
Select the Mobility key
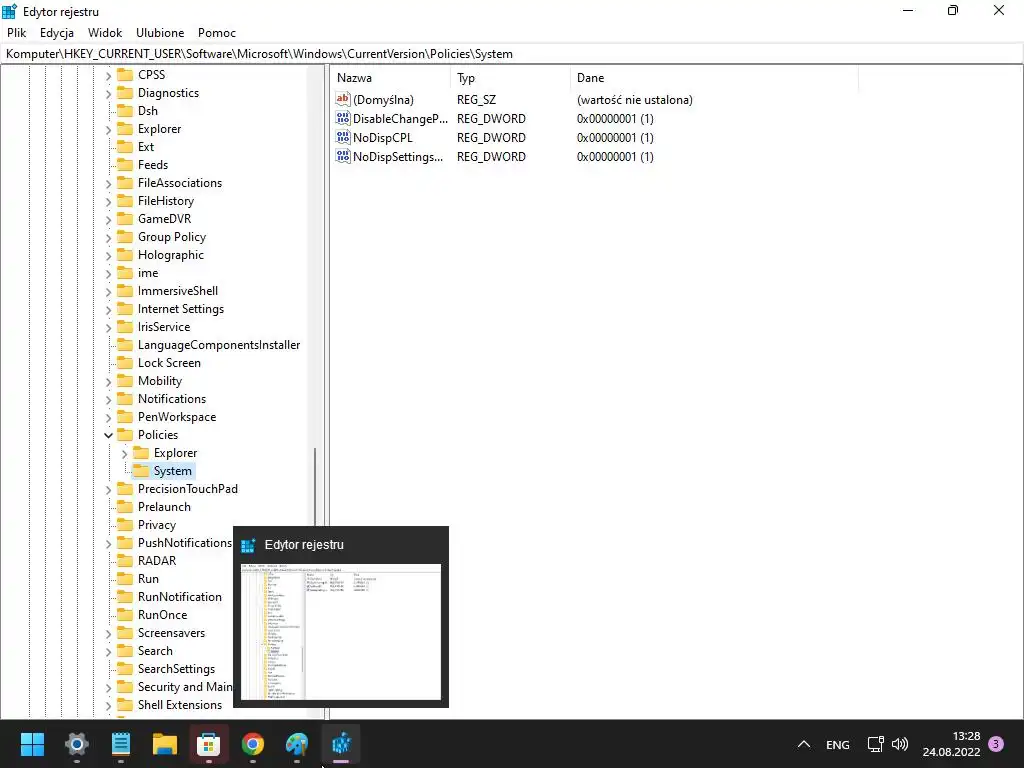pos(159,381)
